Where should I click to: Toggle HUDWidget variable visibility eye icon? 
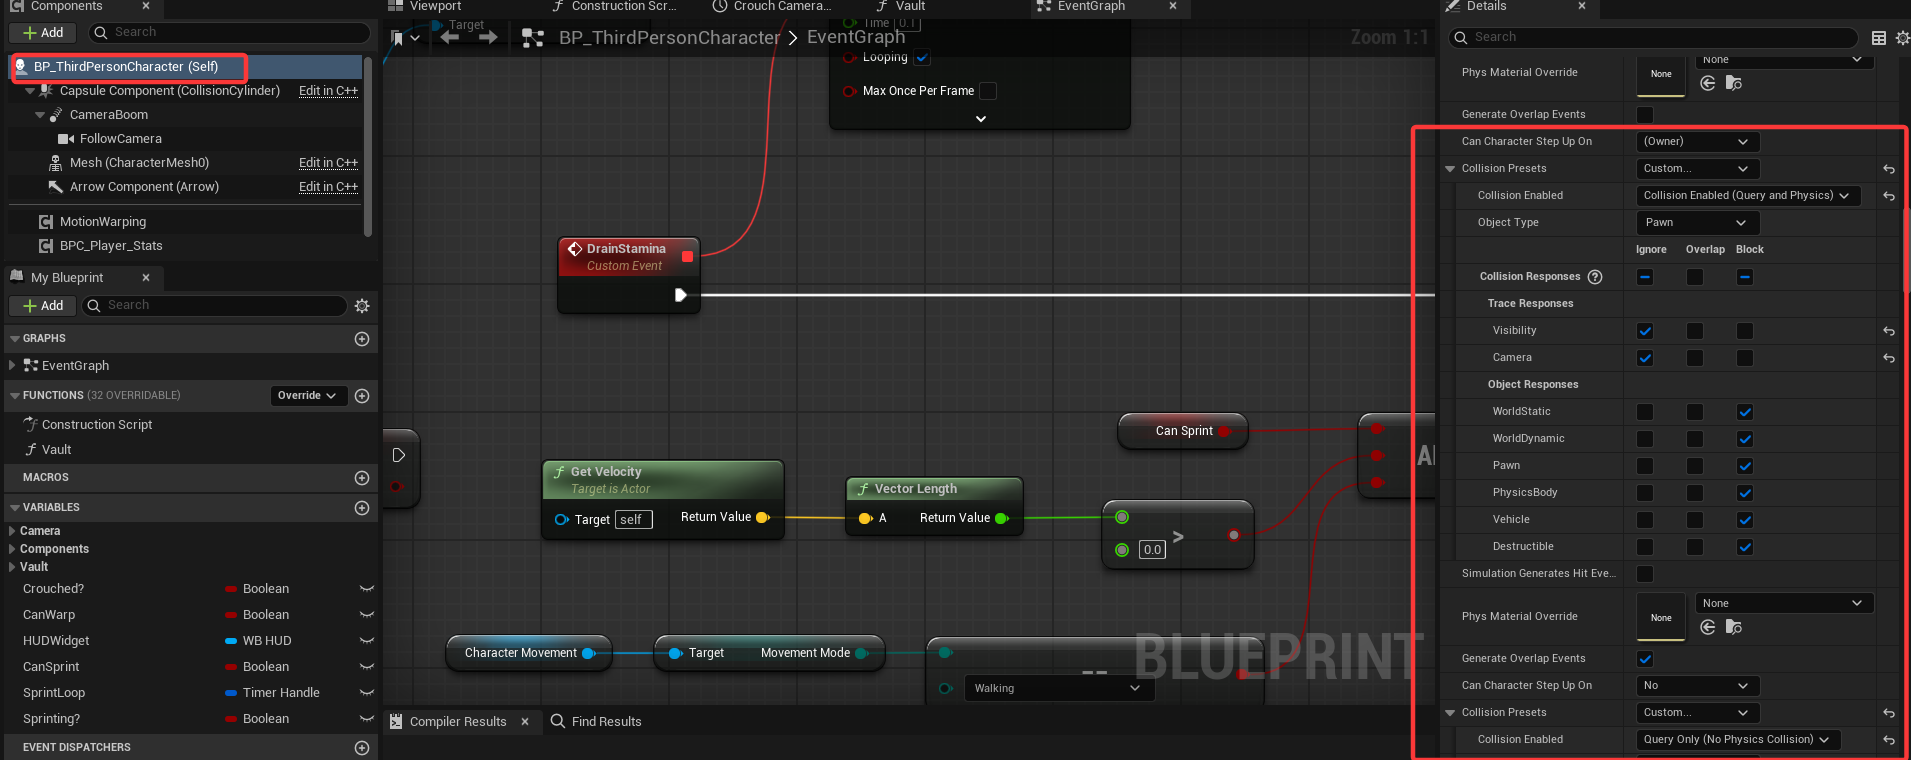[x=367, y=641]
